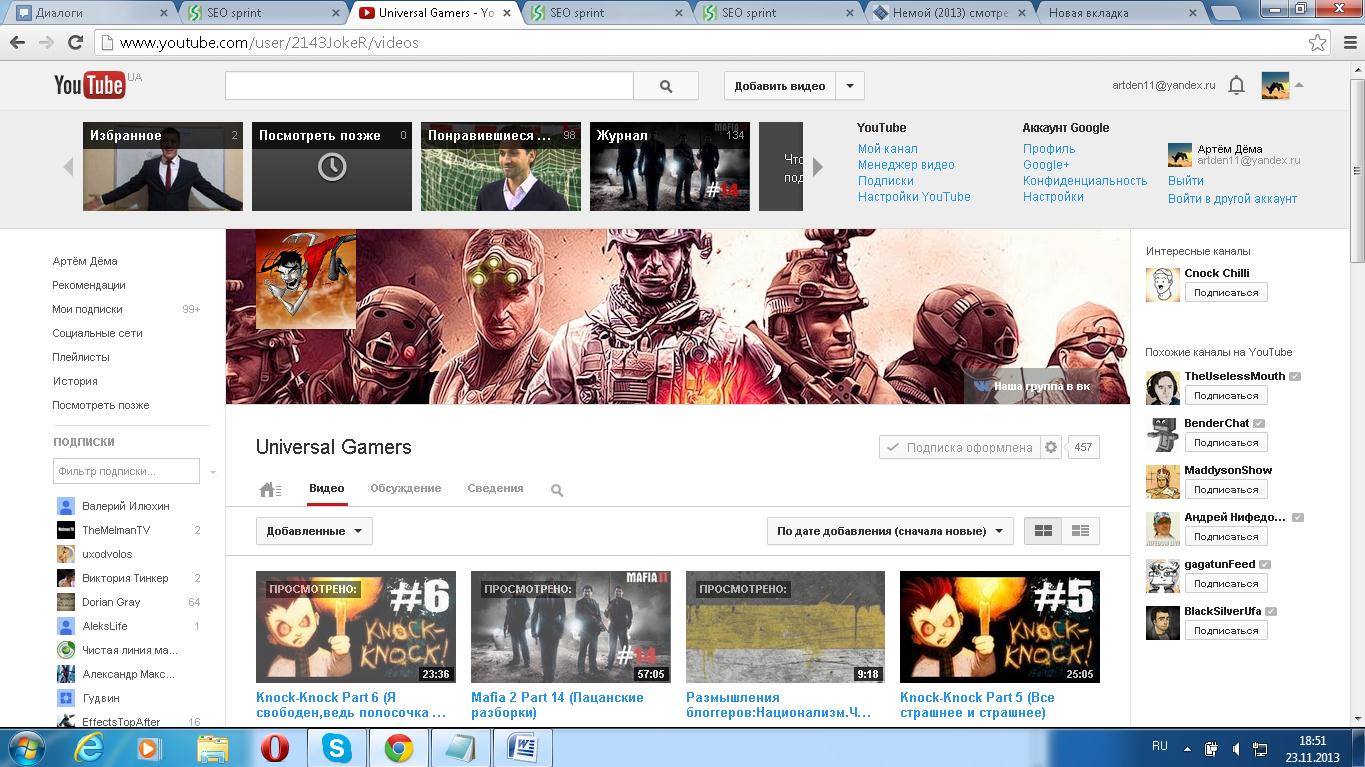
Task: Open Skype from the taskbar
Action: pos(336,748)
